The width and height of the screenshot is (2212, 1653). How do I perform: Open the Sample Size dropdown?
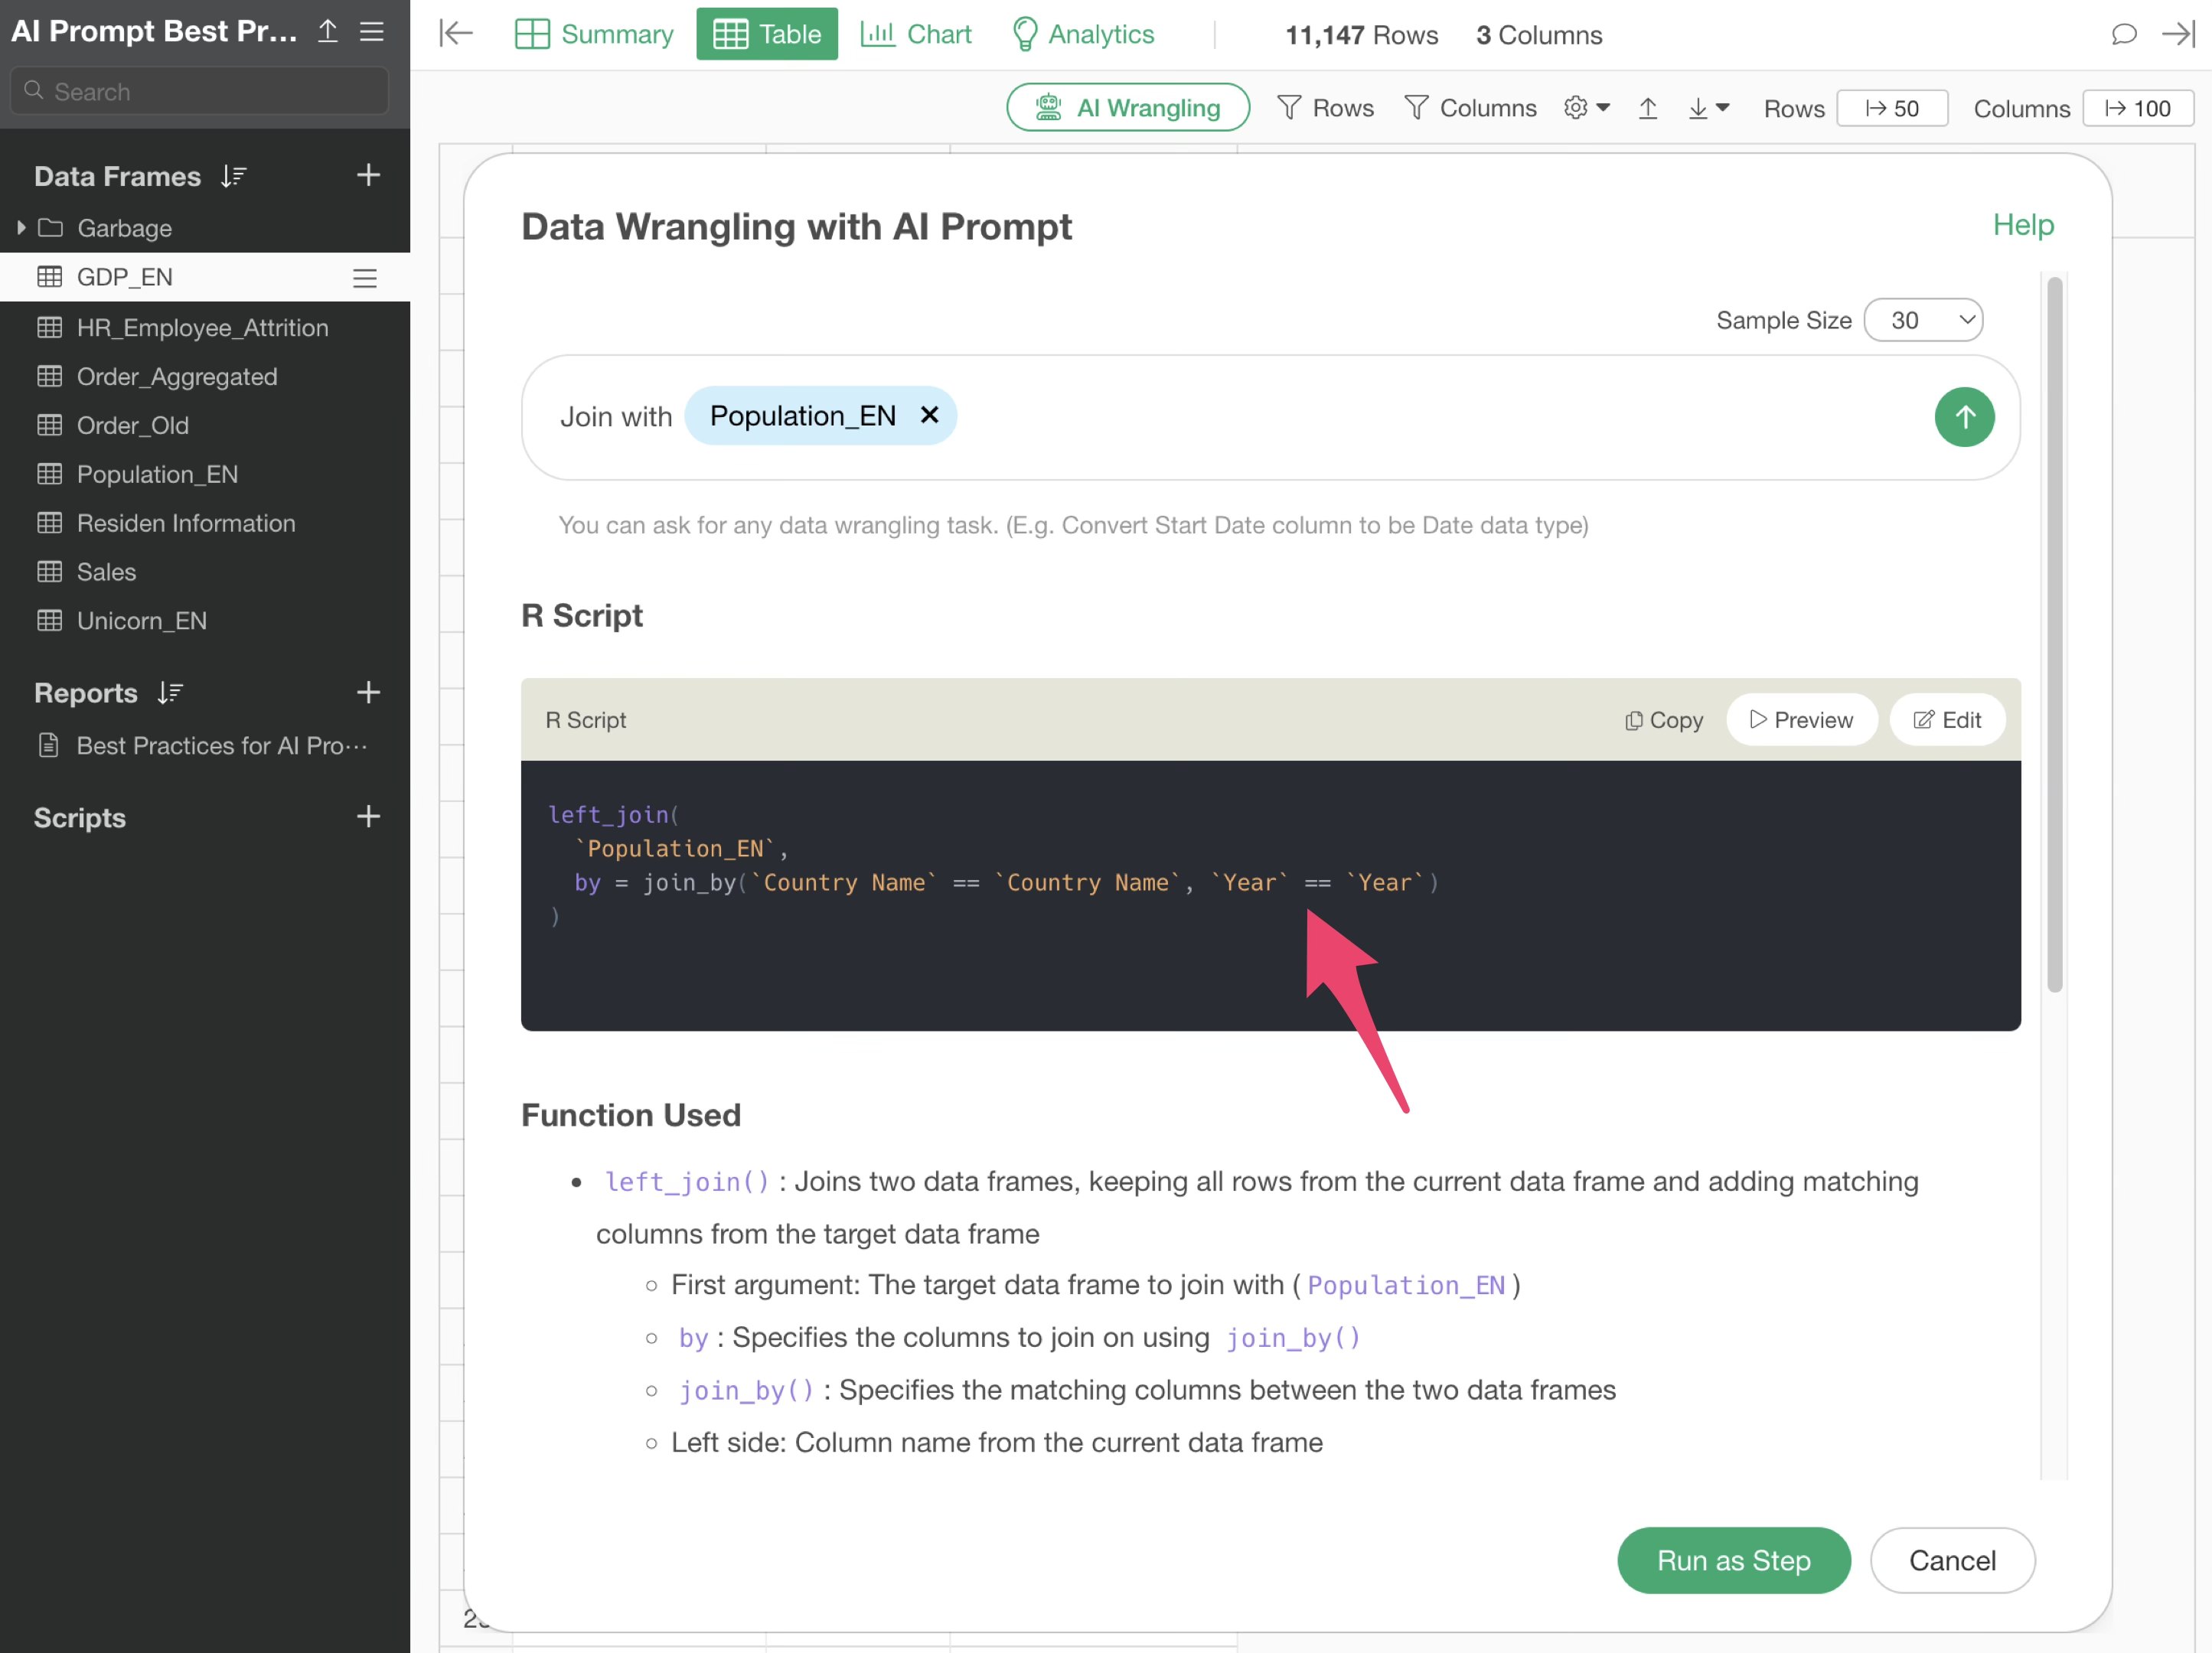click(x=1922, y=320)
